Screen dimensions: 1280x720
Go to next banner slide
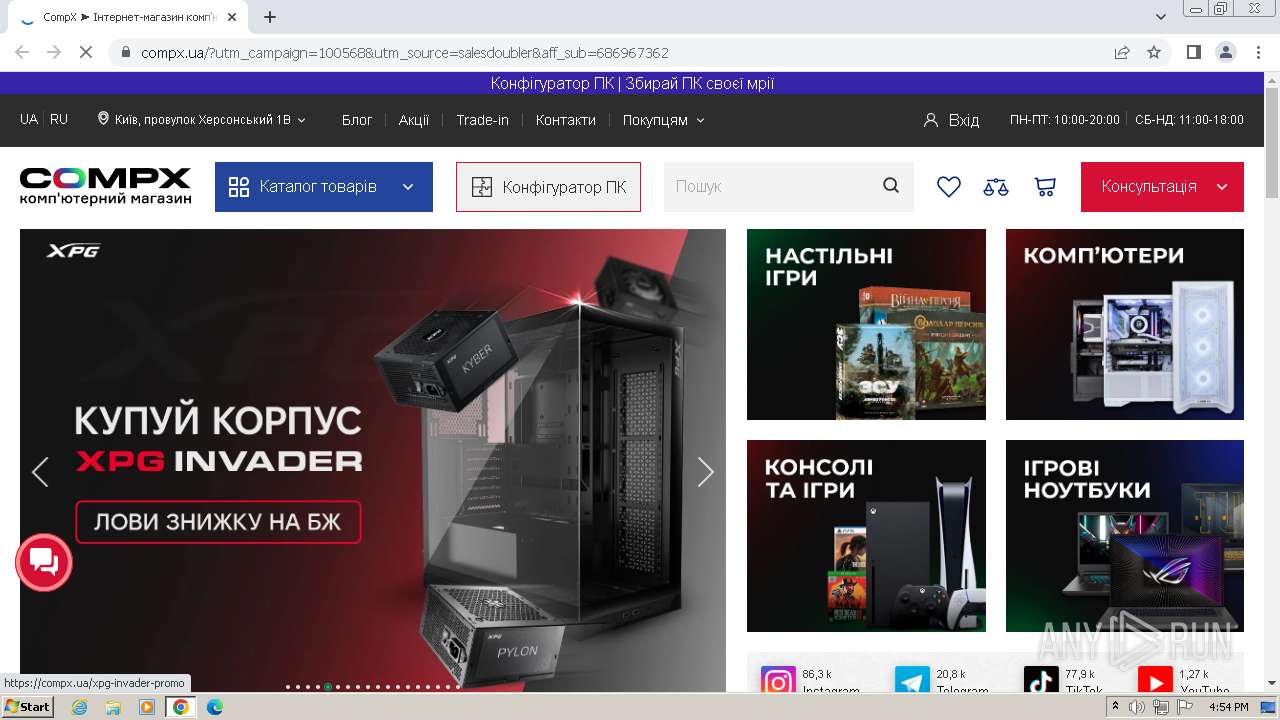tap(705, 472)
